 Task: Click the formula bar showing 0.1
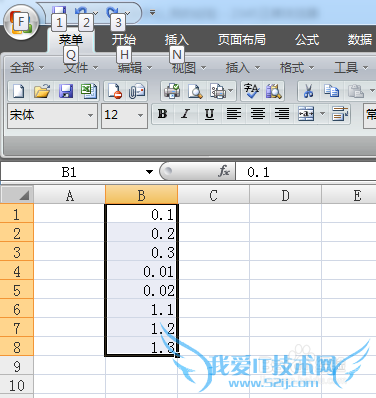tap(306, 172)
